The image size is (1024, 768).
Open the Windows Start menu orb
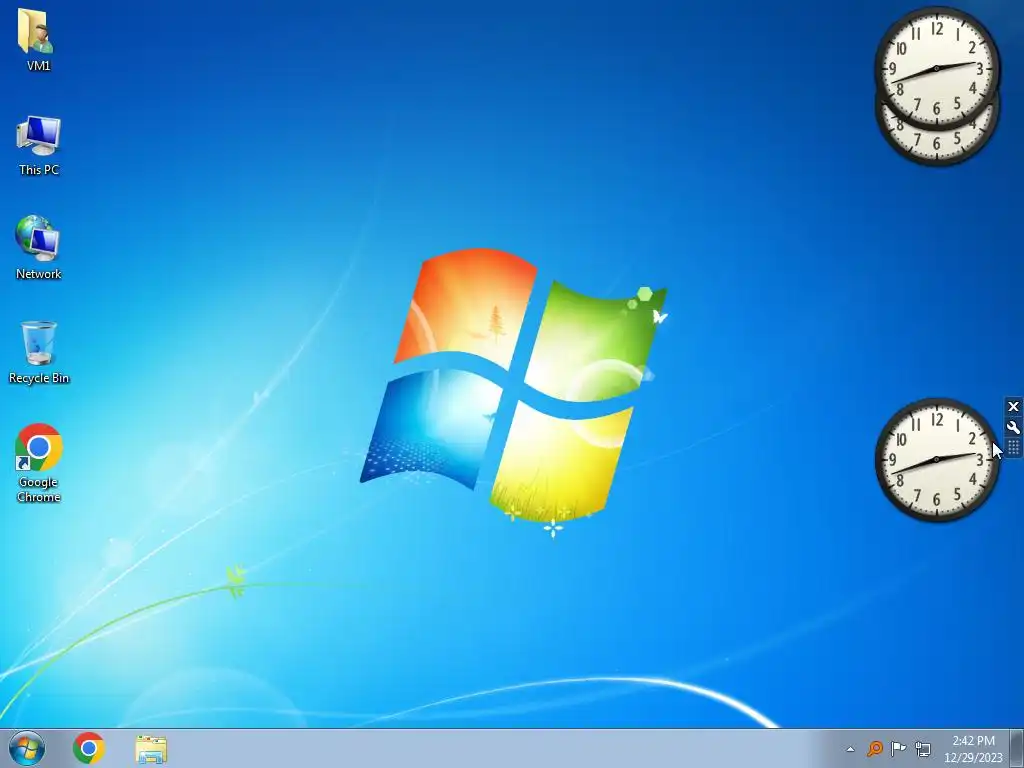27,748
